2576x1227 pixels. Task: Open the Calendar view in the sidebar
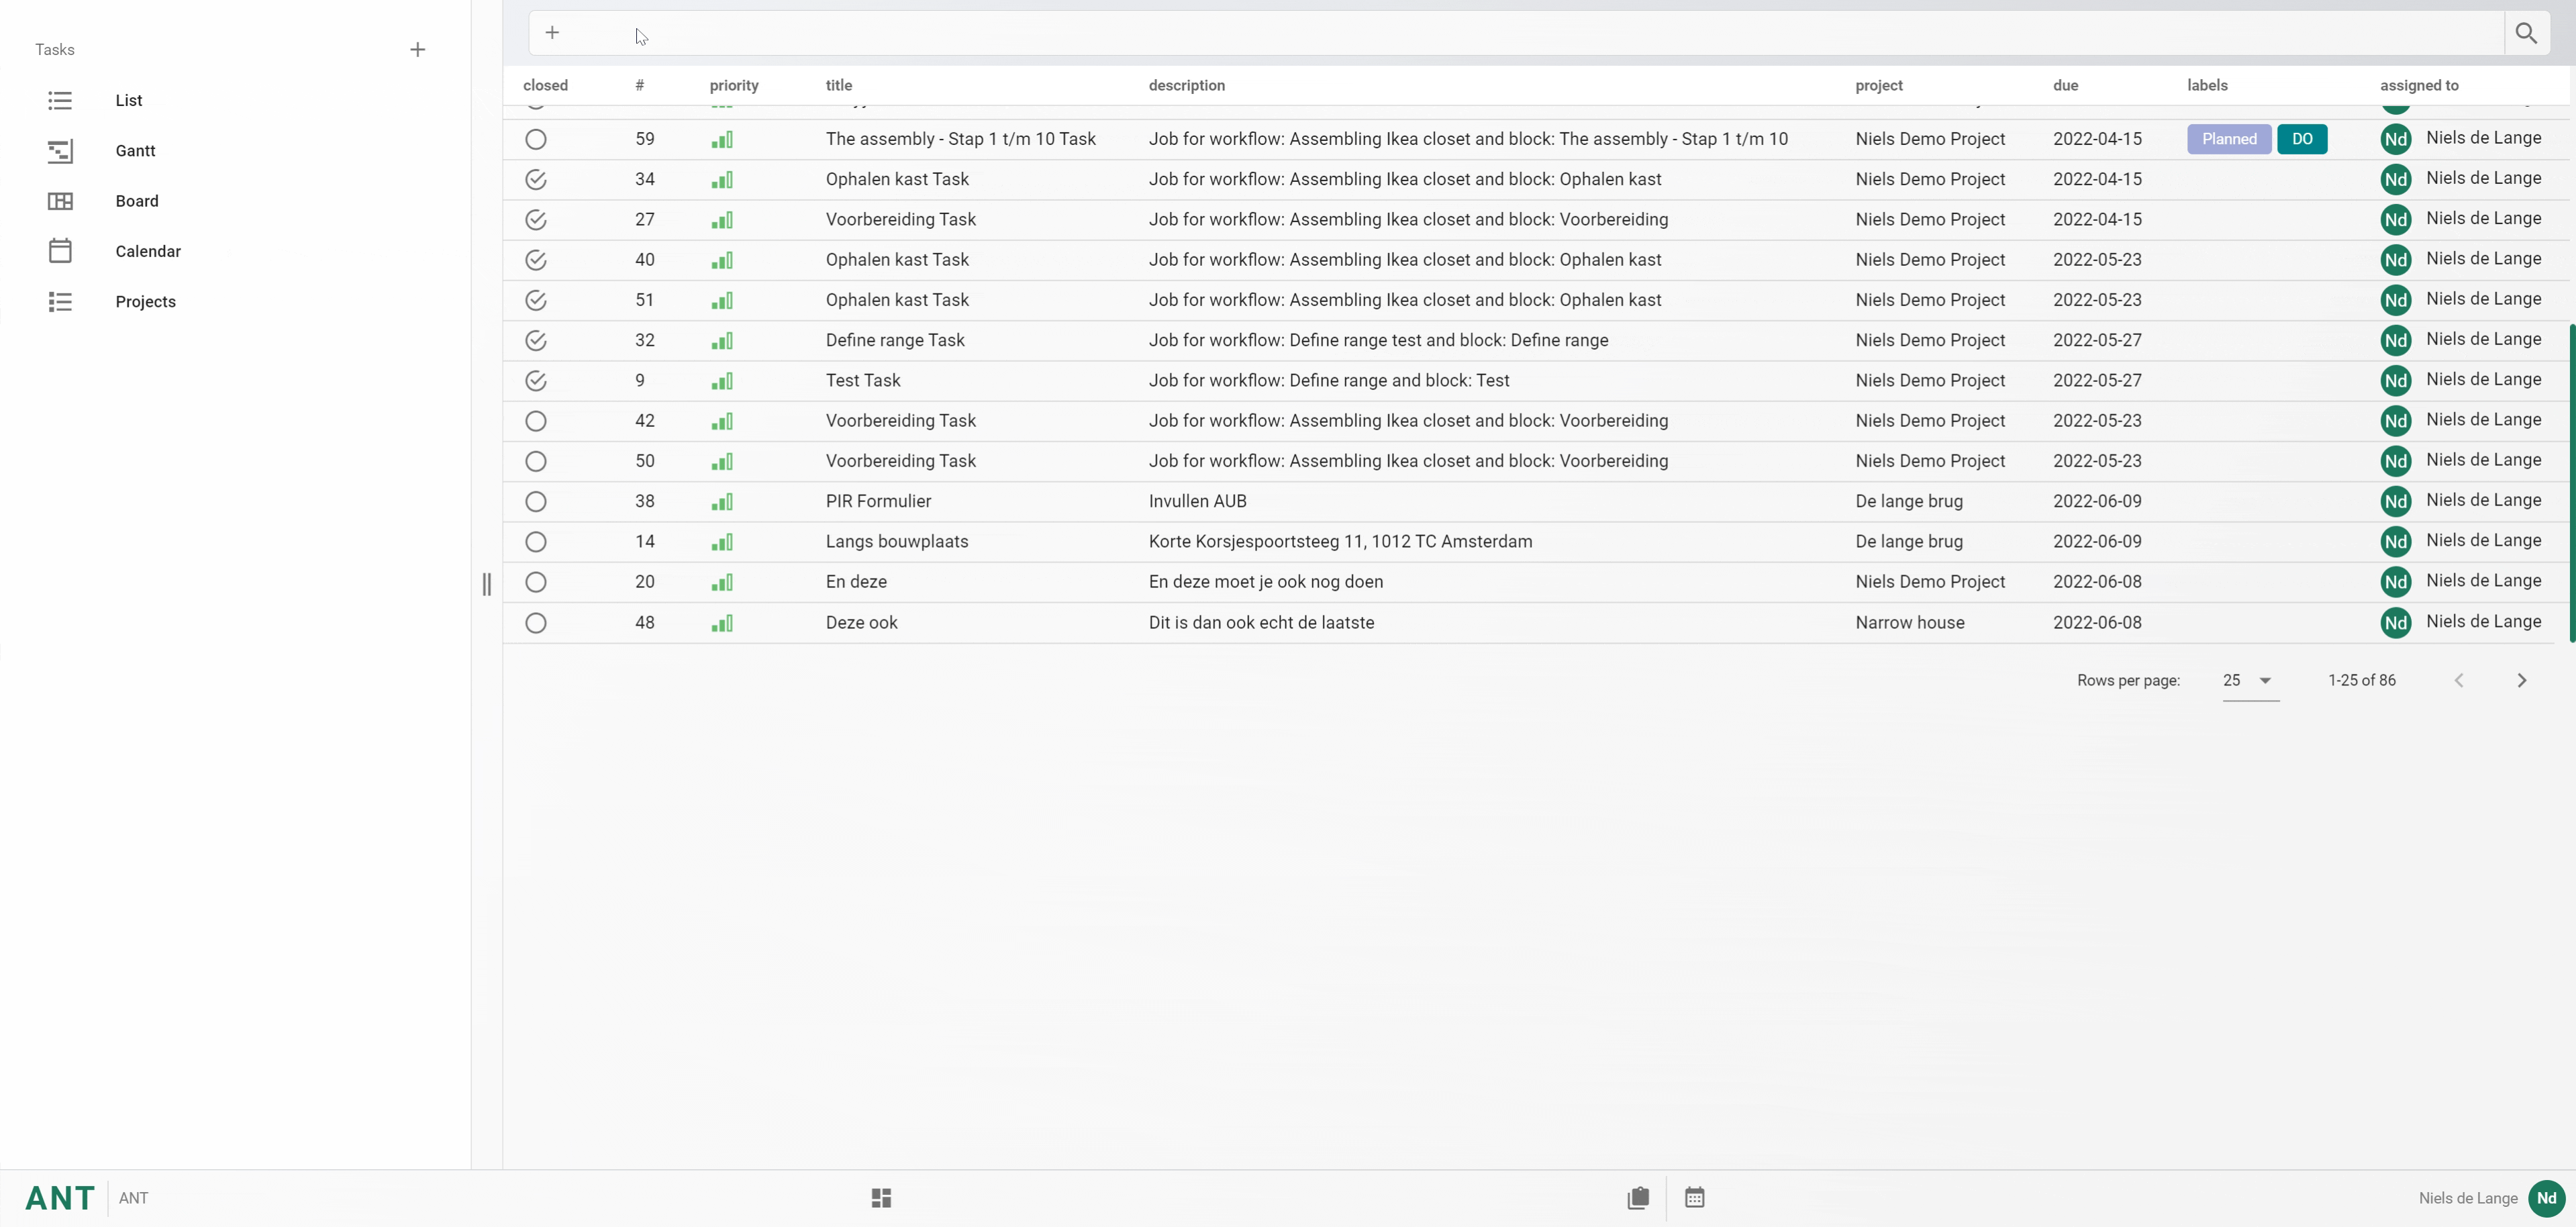tap(148, 252)
